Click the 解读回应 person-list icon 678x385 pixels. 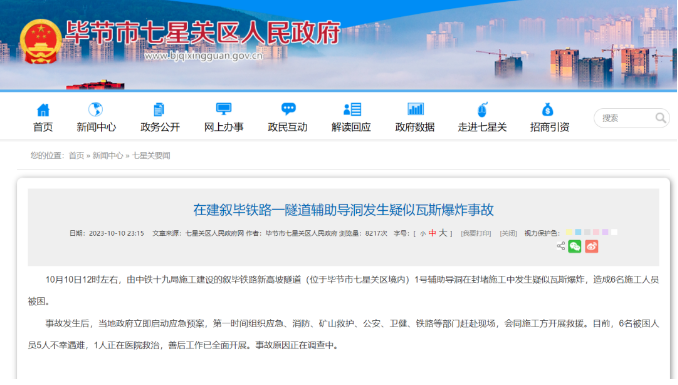coord(352,109)
